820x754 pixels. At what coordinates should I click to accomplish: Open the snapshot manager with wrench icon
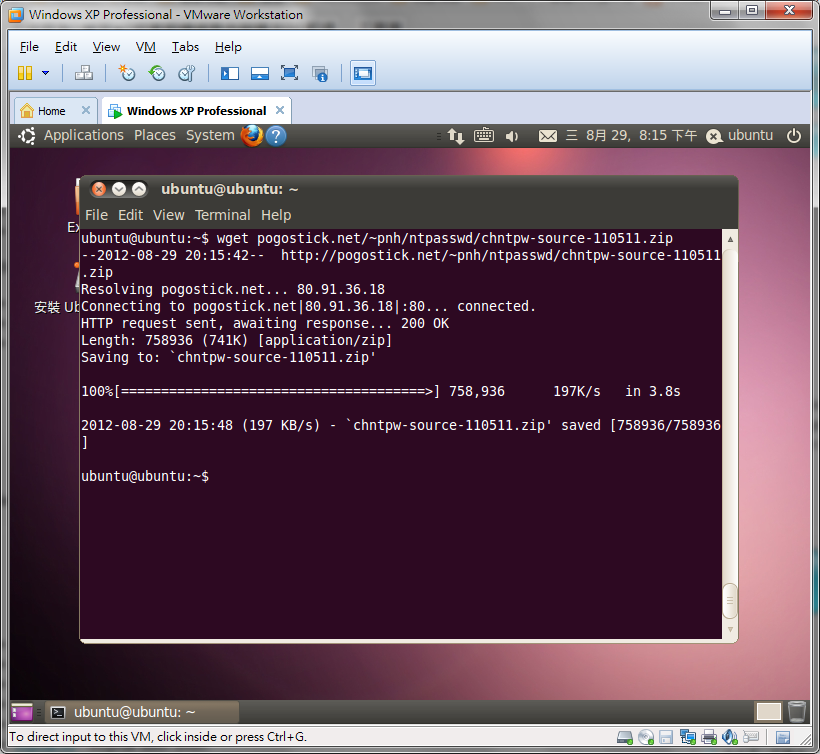tap(187, 73)
